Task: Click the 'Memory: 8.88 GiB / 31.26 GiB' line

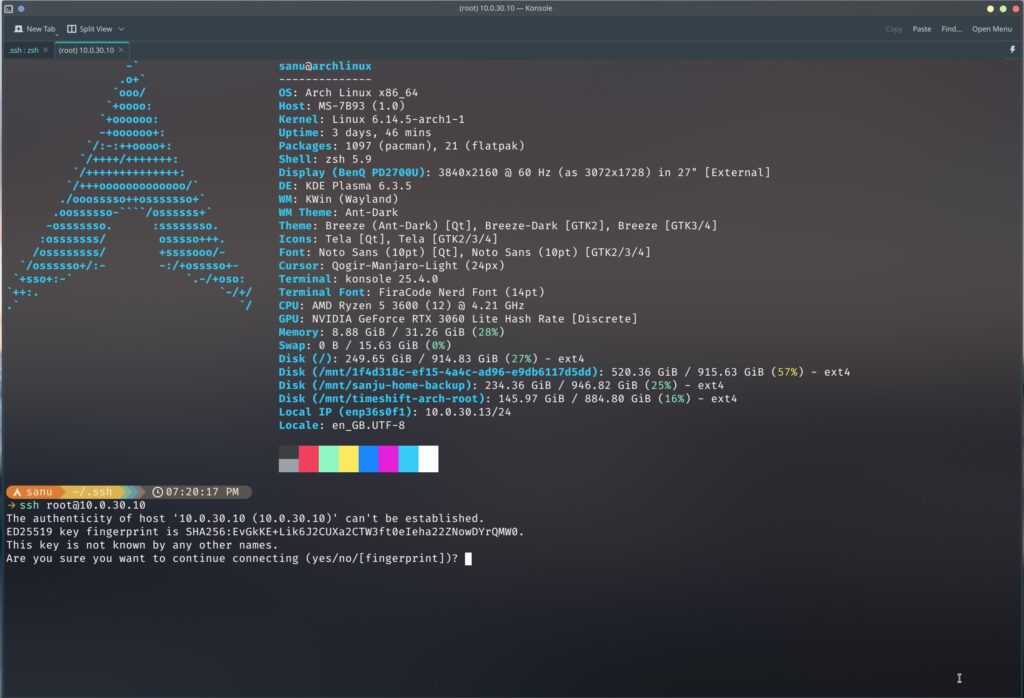Action: [x=391, y=332]
